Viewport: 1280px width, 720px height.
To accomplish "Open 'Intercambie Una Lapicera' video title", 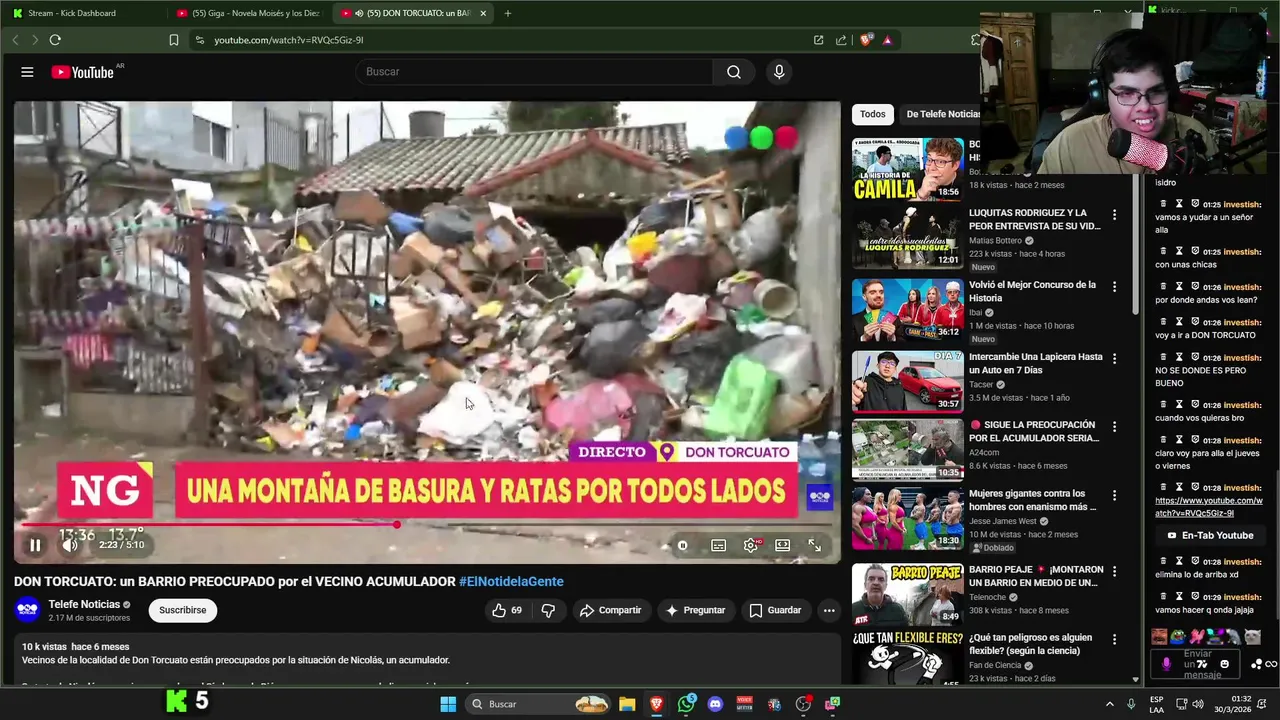I will [x=1036, y=363].
